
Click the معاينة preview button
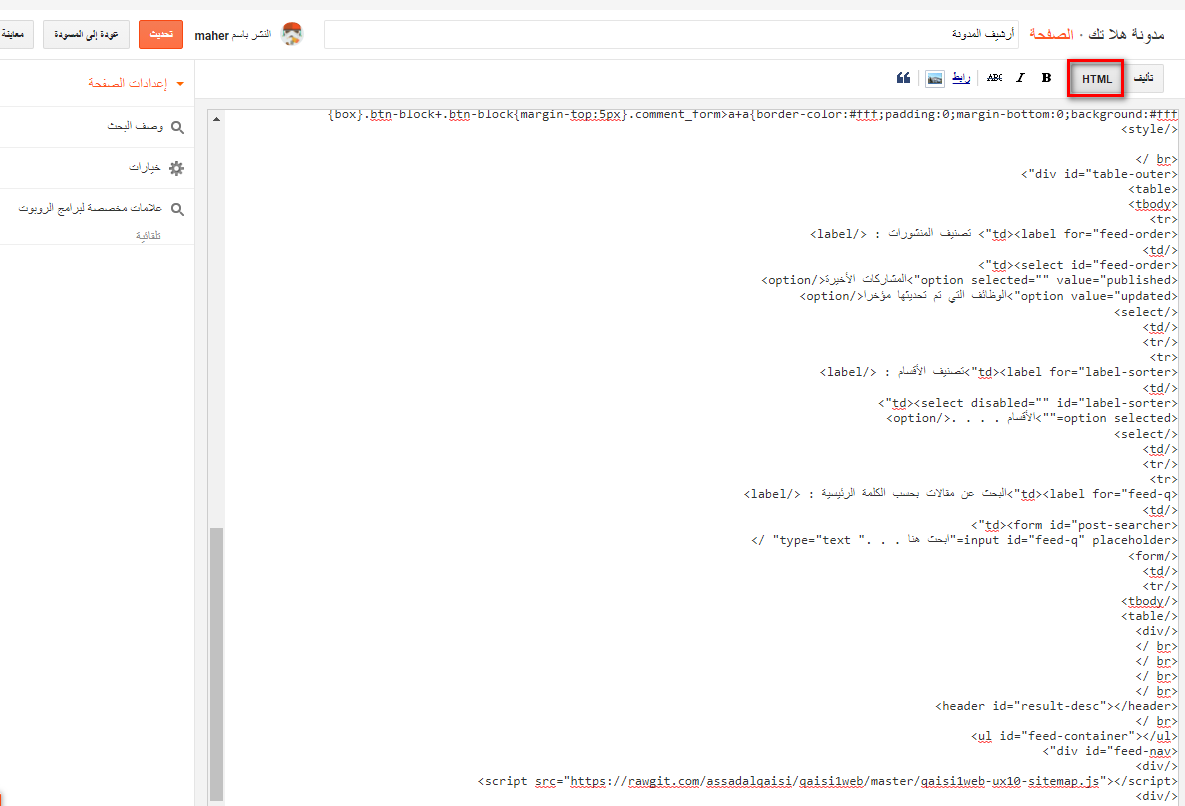tap(14, 34)
